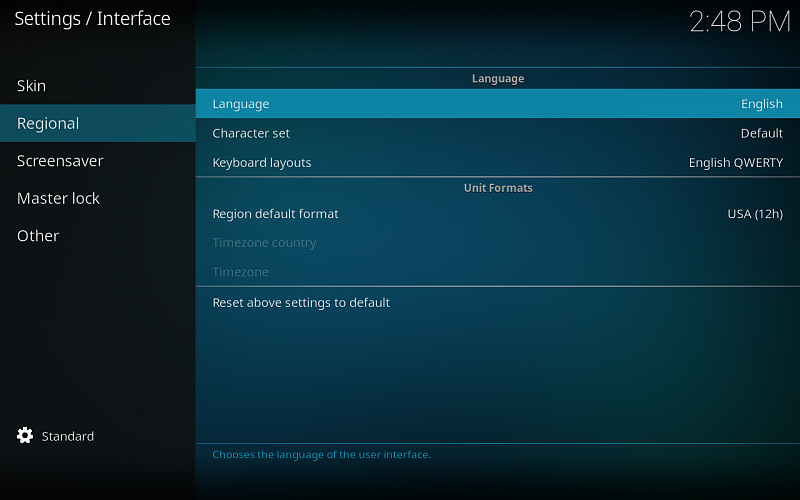Click the disabled Timezone row

click(x=497, y=272)
